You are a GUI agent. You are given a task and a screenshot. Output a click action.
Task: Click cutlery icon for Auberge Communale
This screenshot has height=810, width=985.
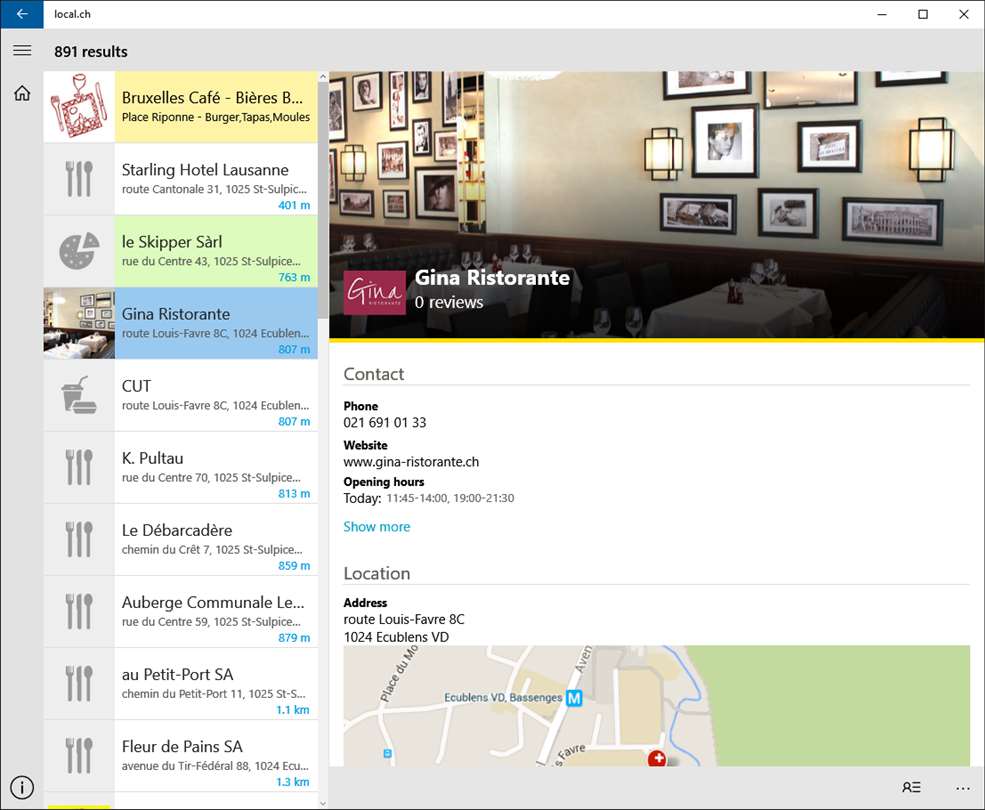tap(79, 611)
